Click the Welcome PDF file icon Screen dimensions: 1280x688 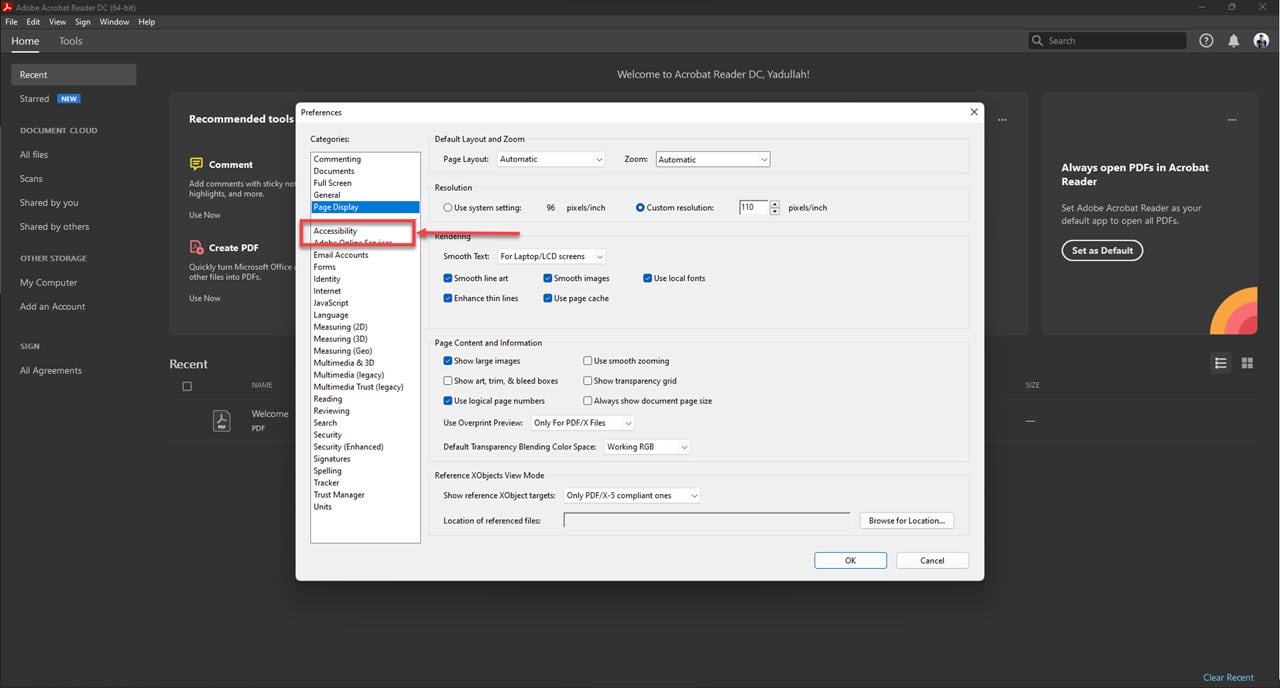[222, 420]
